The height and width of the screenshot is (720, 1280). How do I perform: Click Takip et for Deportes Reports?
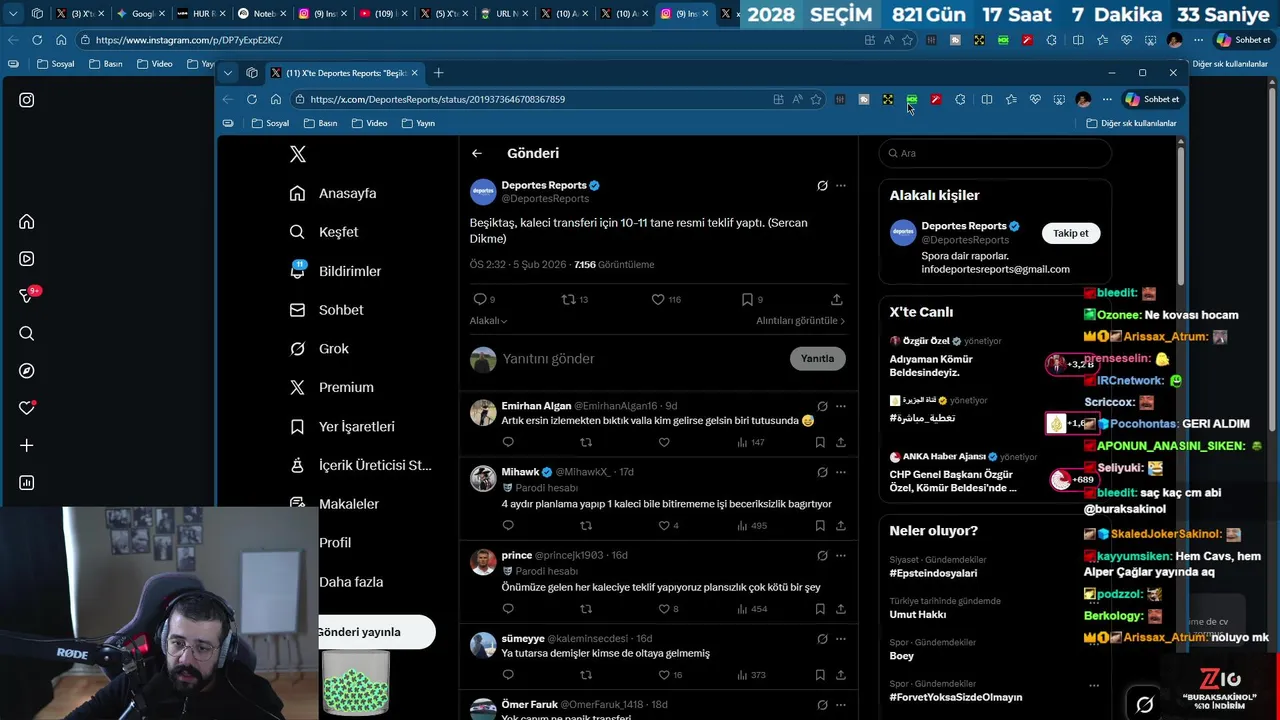(1070, 233)
